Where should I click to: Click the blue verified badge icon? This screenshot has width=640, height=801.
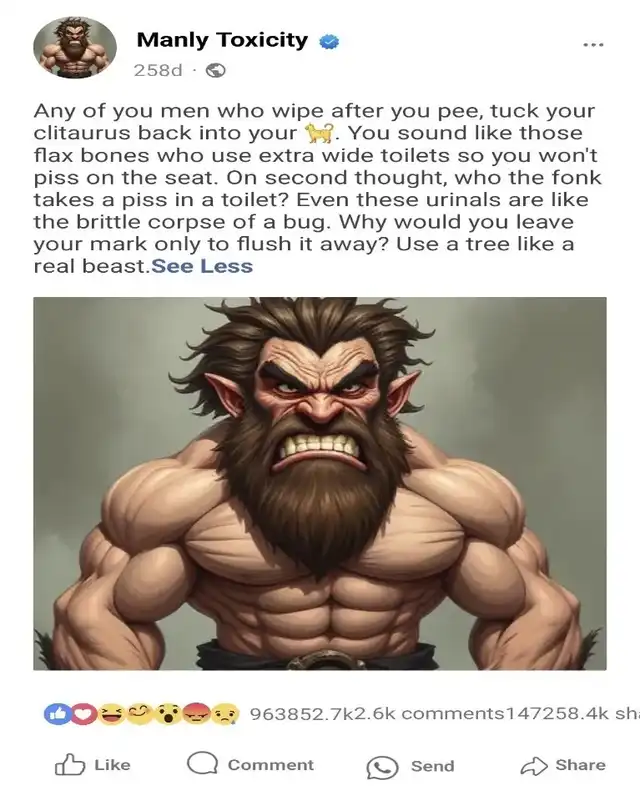tap(329, 41)
